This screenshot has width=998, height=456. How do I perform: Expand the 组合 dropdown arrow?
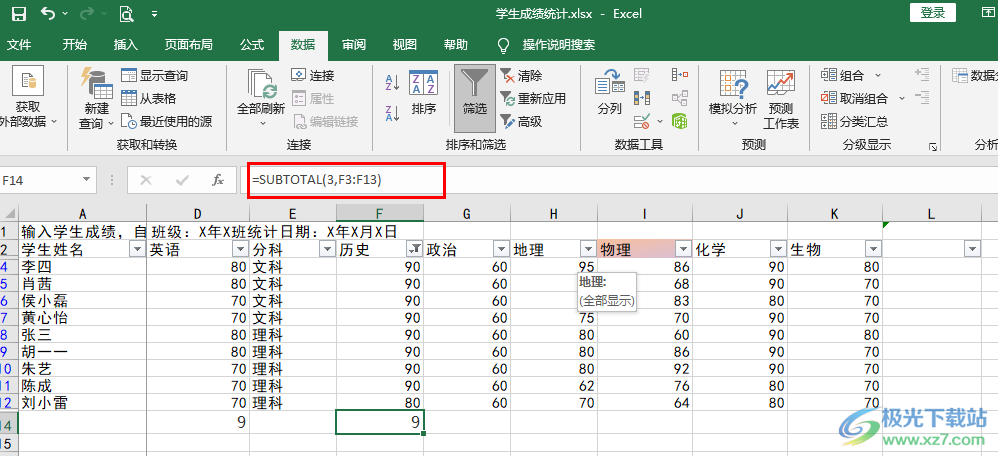[878, 76]
